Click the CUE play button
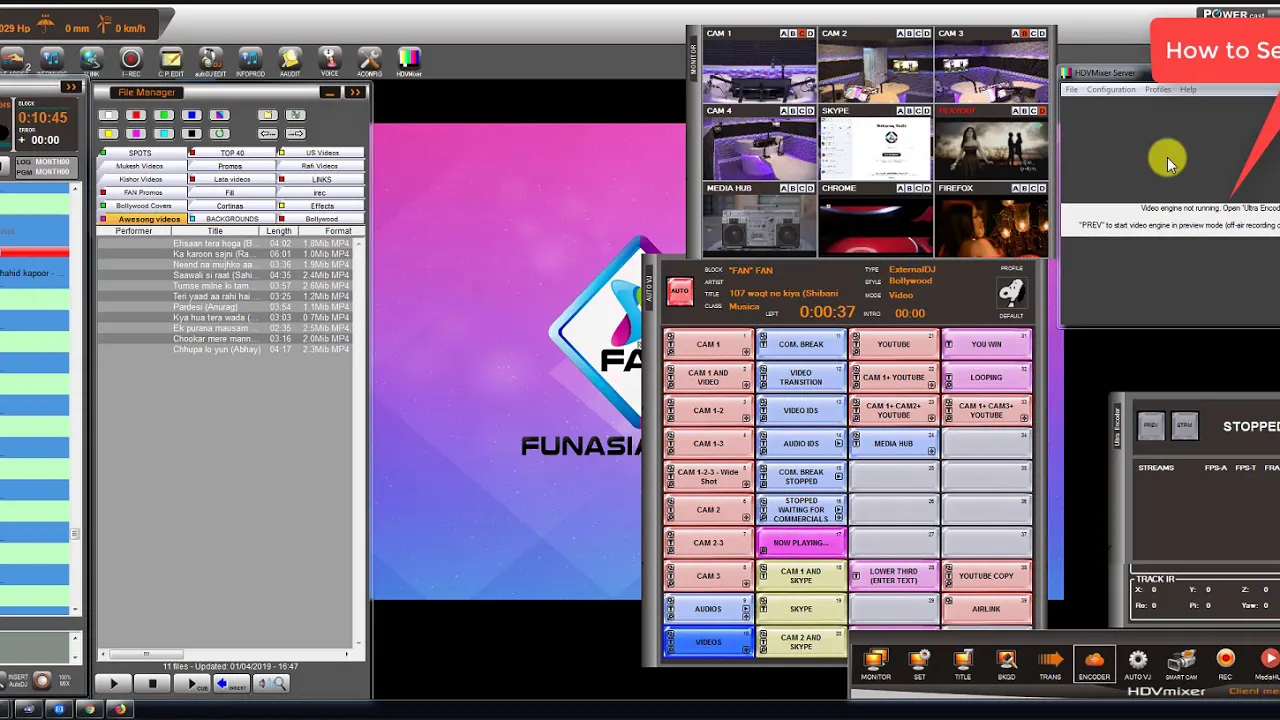 click(192, 684)
